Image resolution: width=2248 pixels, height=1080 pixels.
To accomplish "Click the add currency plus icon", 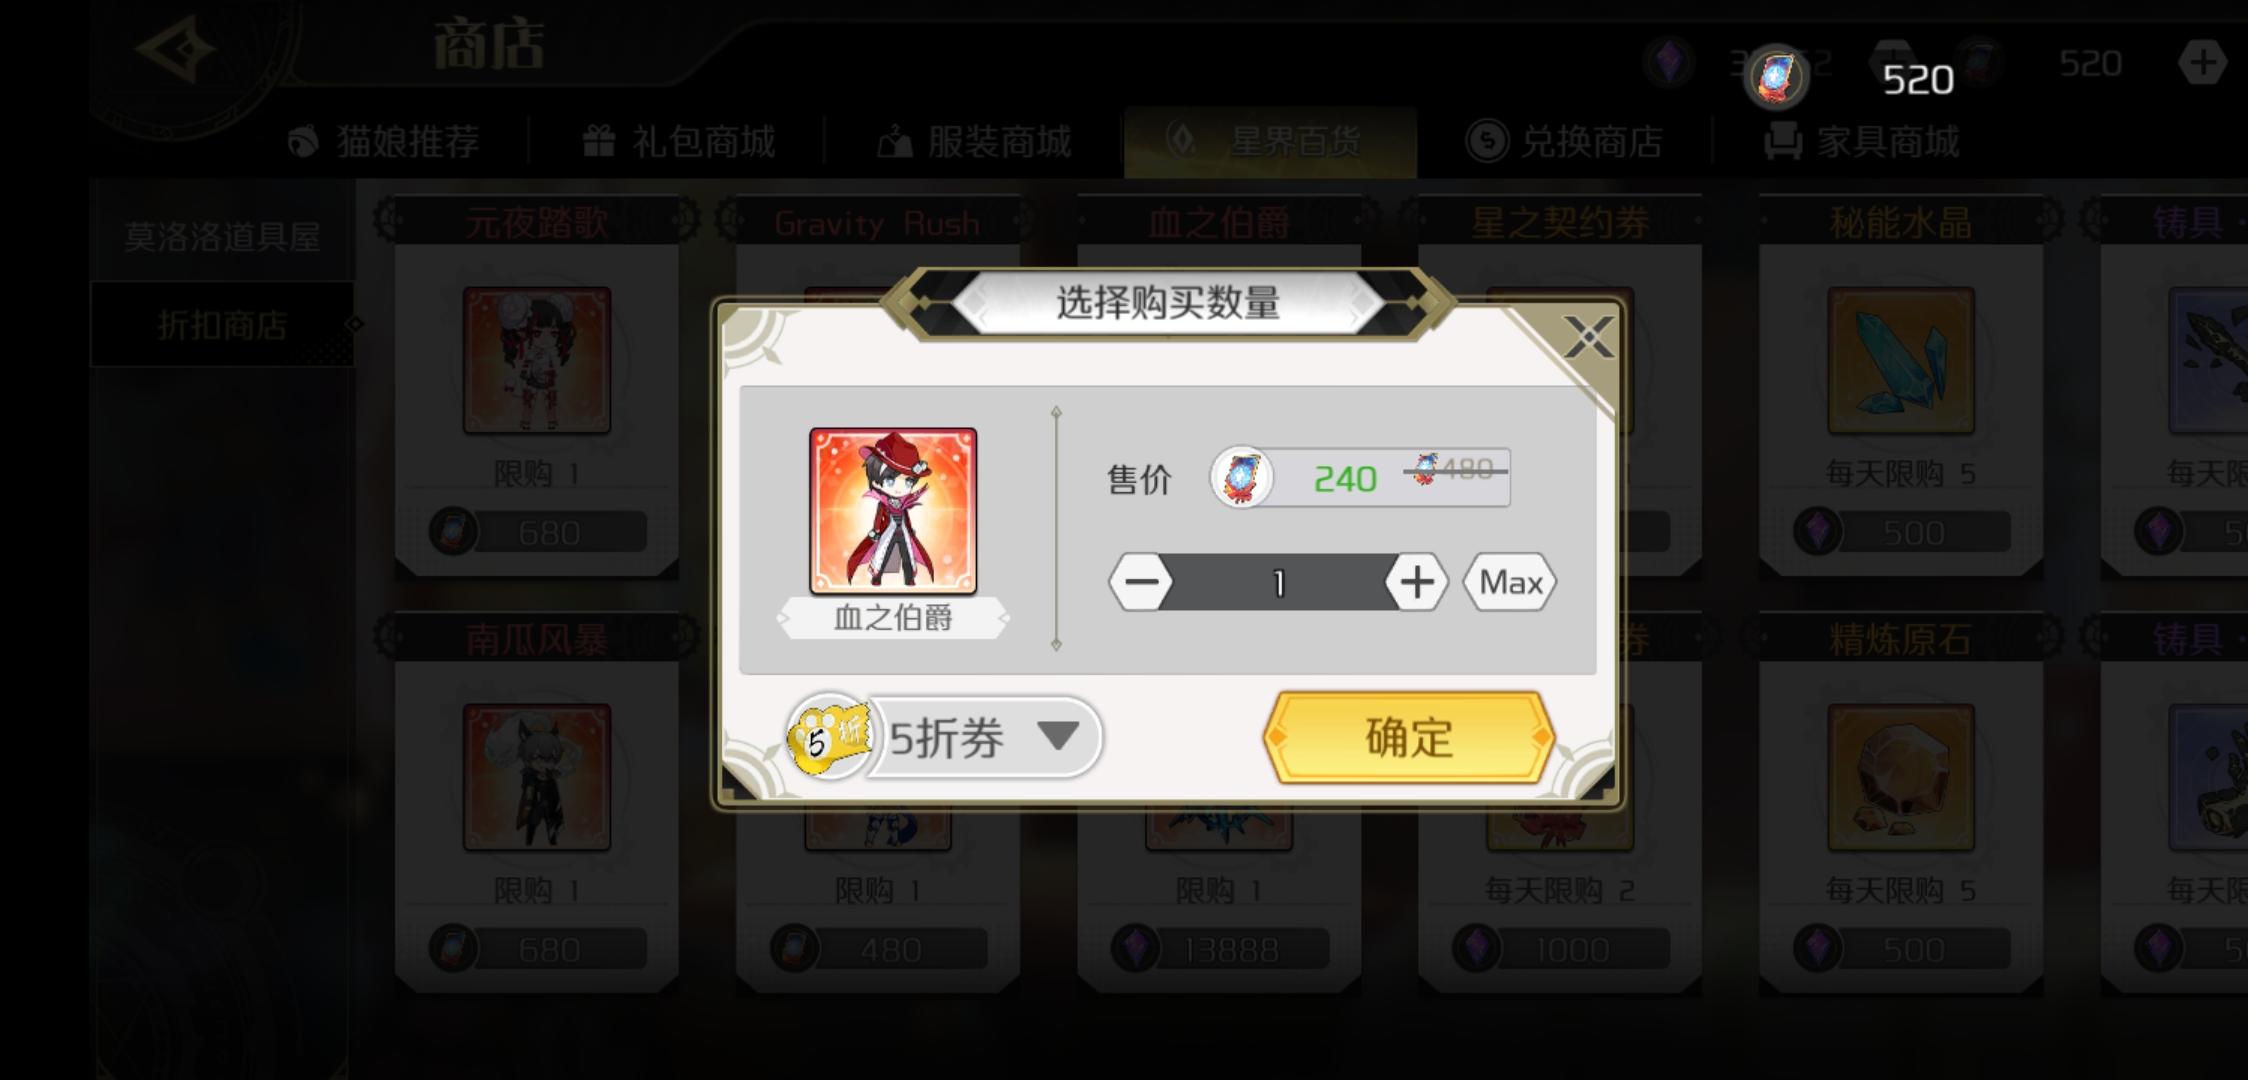I will pyautogui.click(x=2201, y=64).
